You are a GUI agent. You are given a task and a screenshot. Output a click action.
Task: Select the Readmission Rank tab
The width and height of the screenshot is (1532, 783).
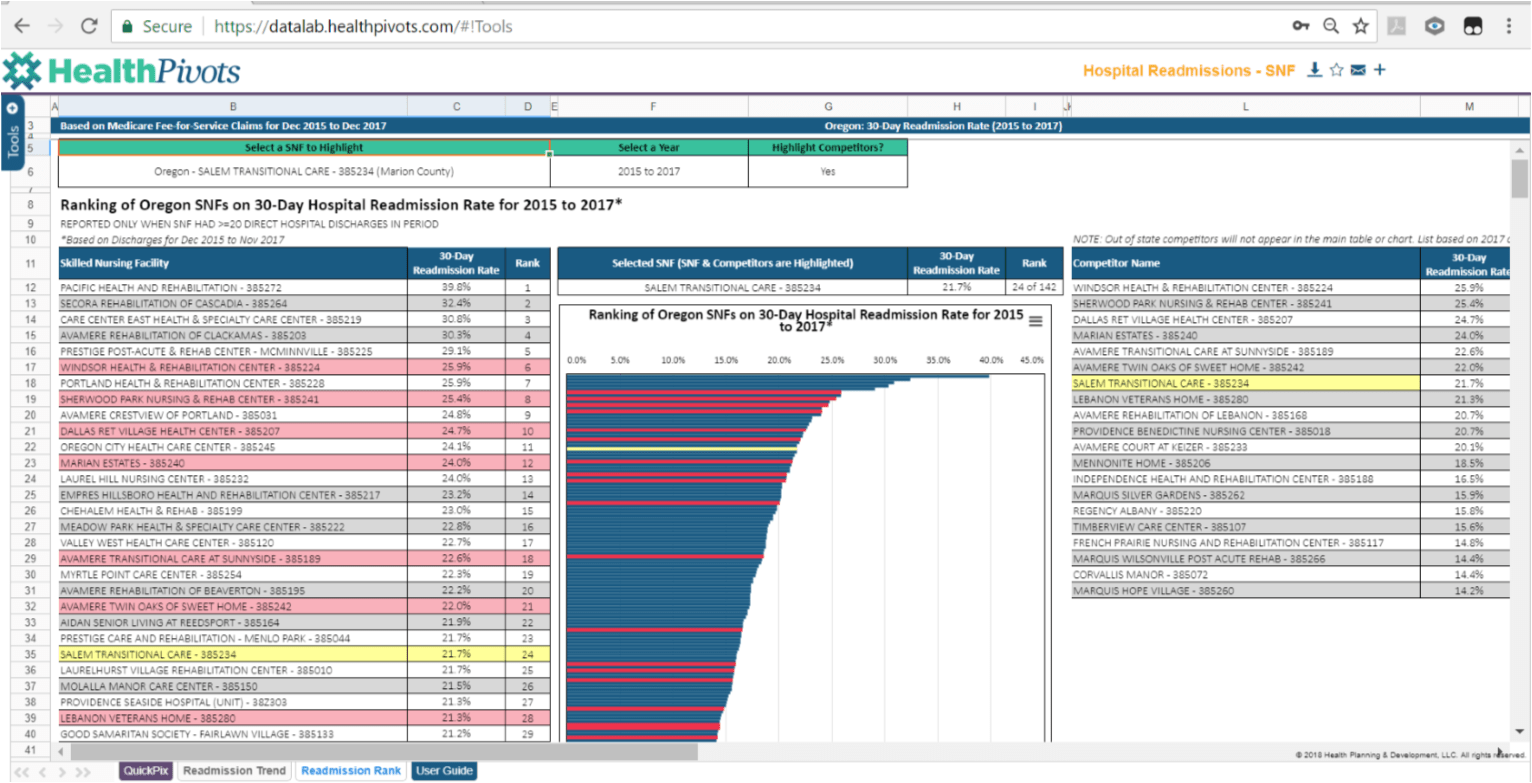pos(351,770)
